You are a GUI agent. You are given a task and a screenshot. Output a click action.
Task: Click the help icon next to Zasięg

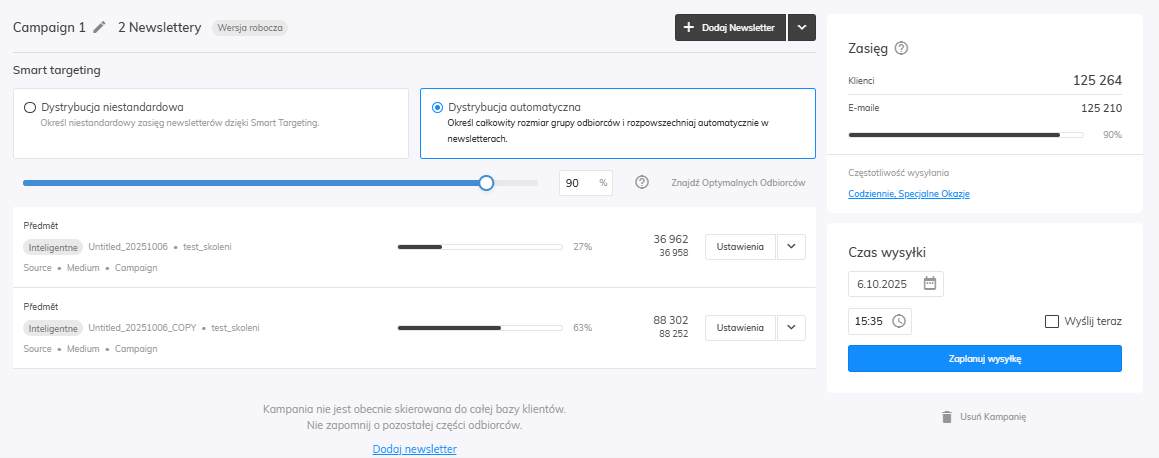point(901,48)
